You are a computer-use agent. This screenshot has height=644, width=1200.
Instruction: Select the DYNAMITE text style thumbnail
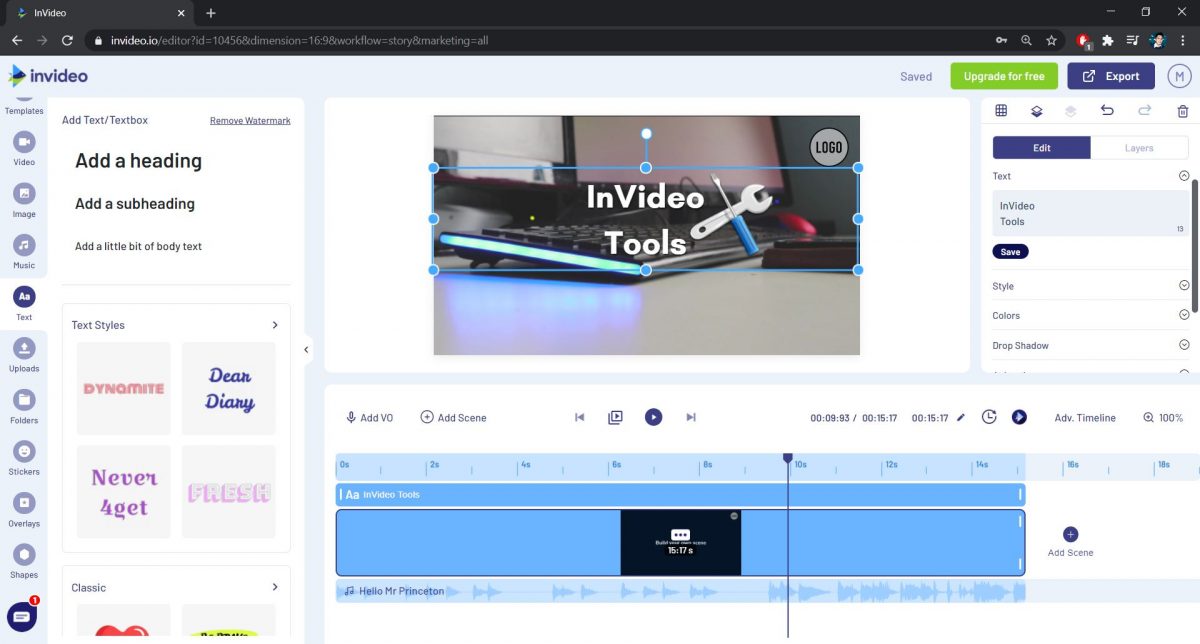pyautogui.click(x=123, y=387)
